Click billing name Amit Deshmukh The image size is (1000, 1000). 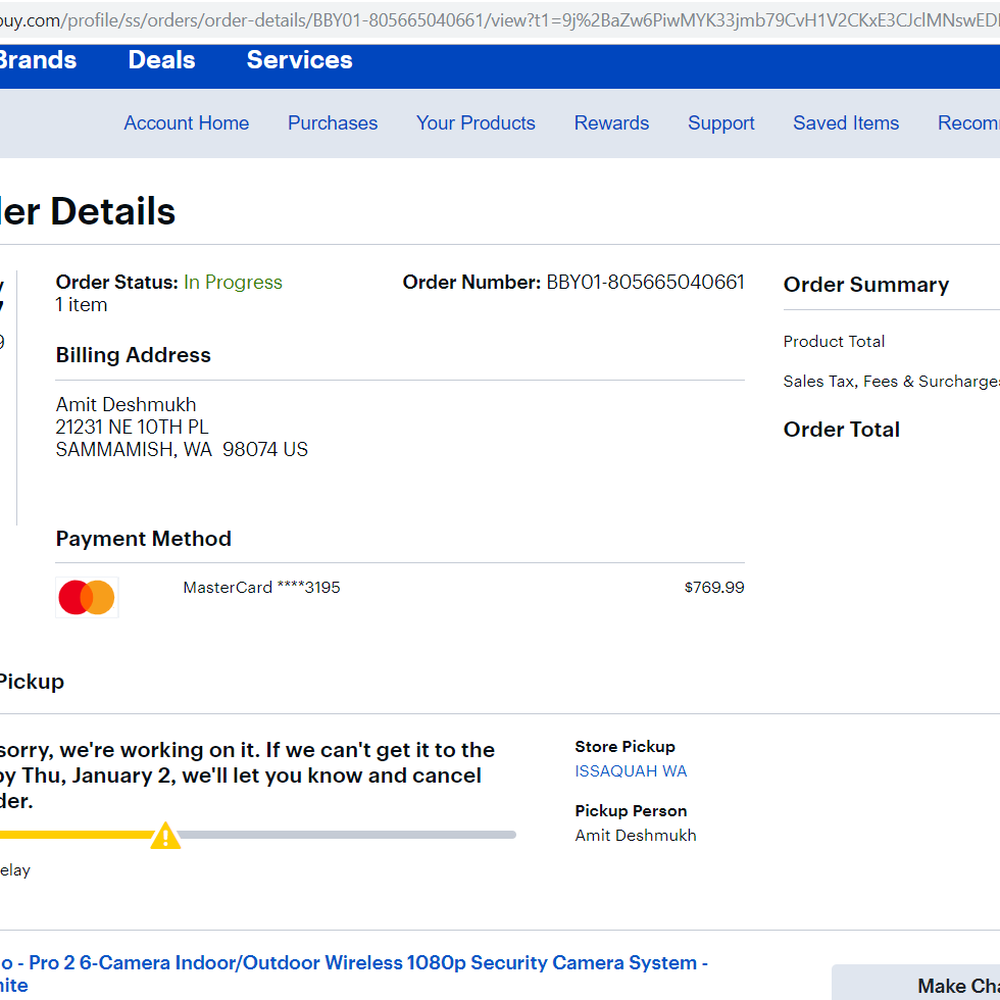[126, 404]
